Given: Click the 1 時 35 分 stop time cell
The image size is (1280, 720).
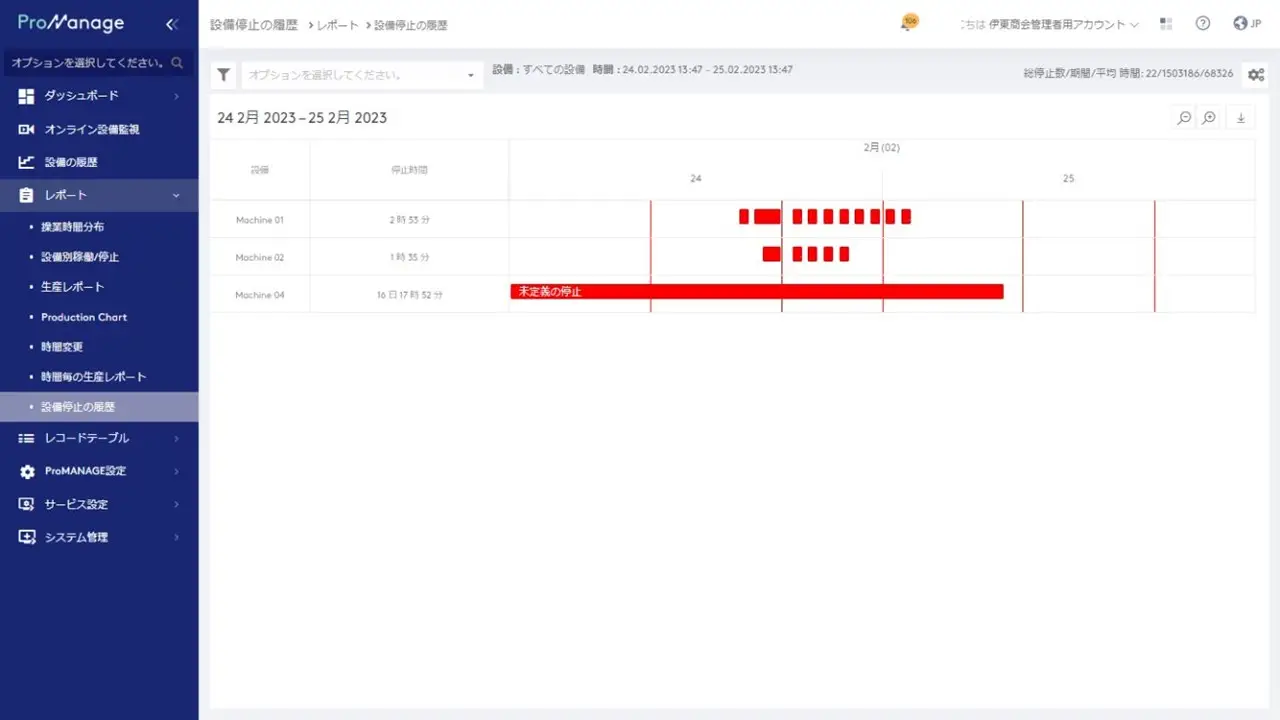Looking at the screenshot, I should [x=410, y=257].
